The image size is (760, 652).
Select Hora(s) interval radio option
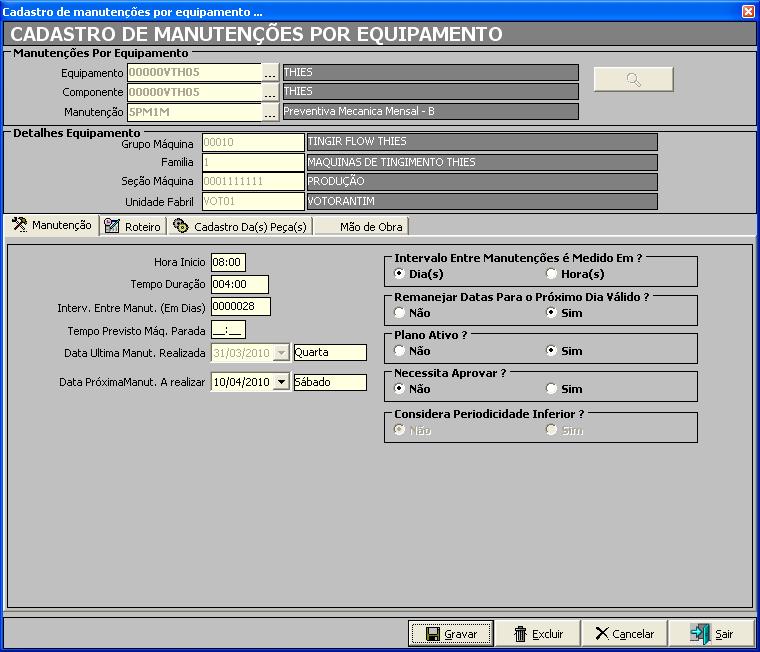[552, 274]
